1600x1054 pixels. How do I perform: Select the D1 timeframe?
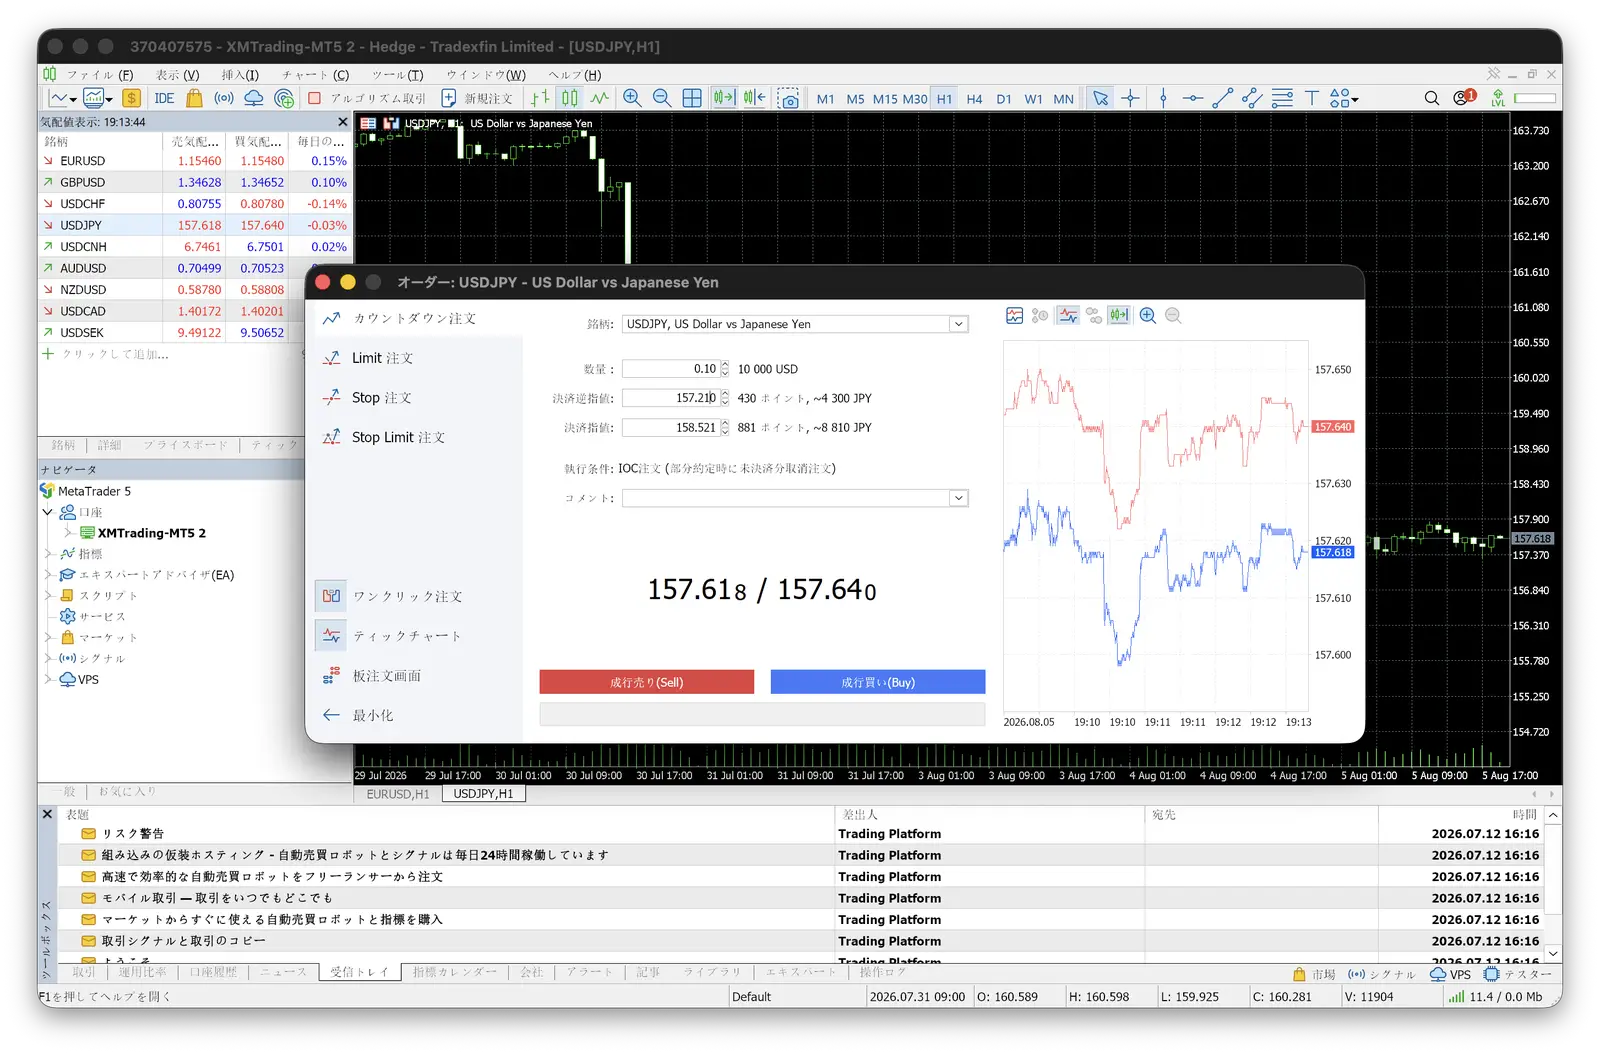click(1004, 99)
